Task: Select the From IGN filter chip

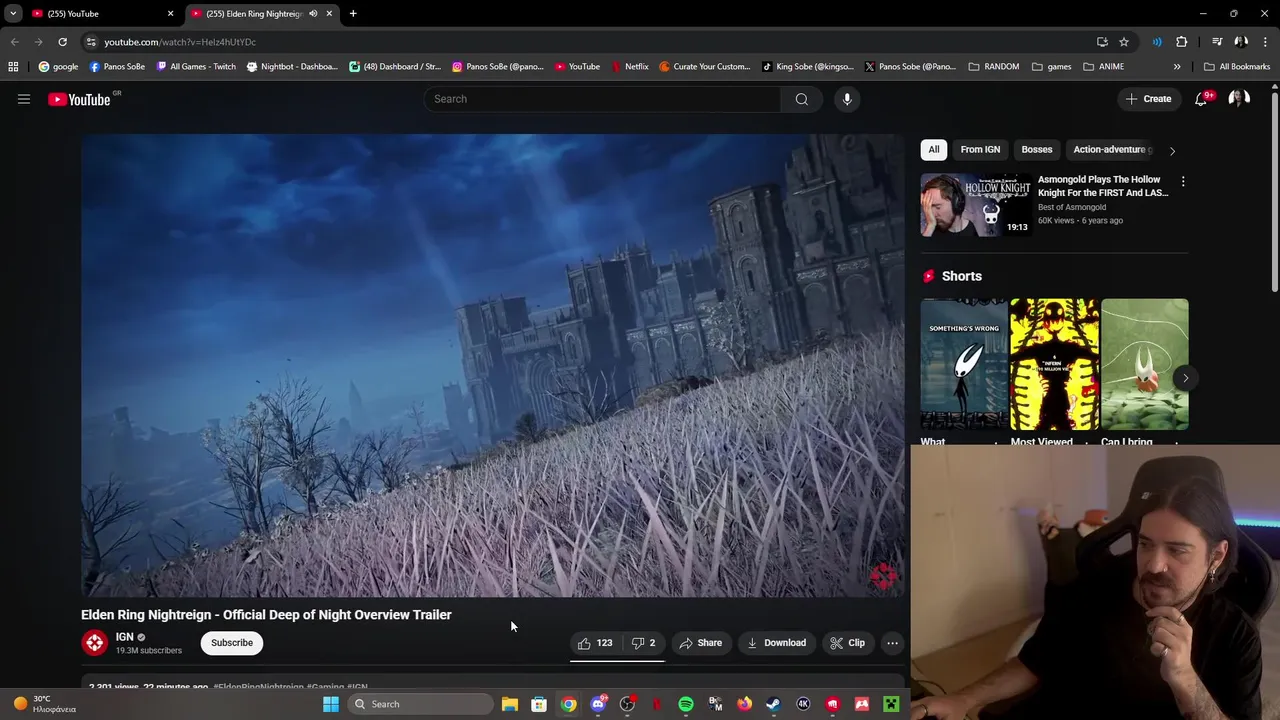Action: [x=980, y=150]
